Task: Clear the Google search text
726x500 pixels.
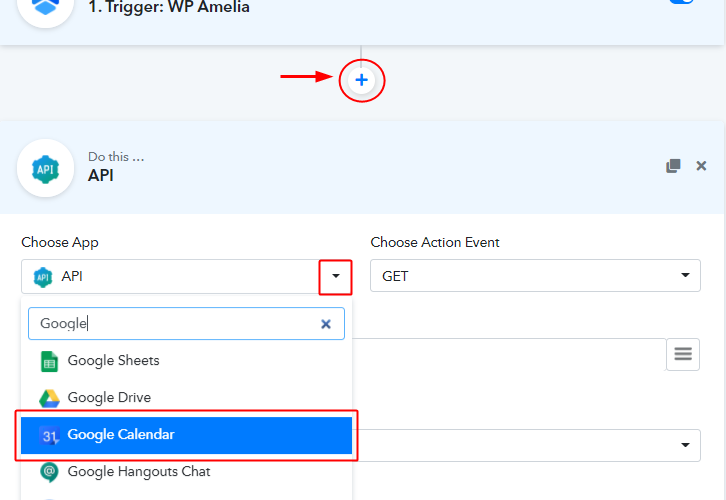Action: (326, 324)
